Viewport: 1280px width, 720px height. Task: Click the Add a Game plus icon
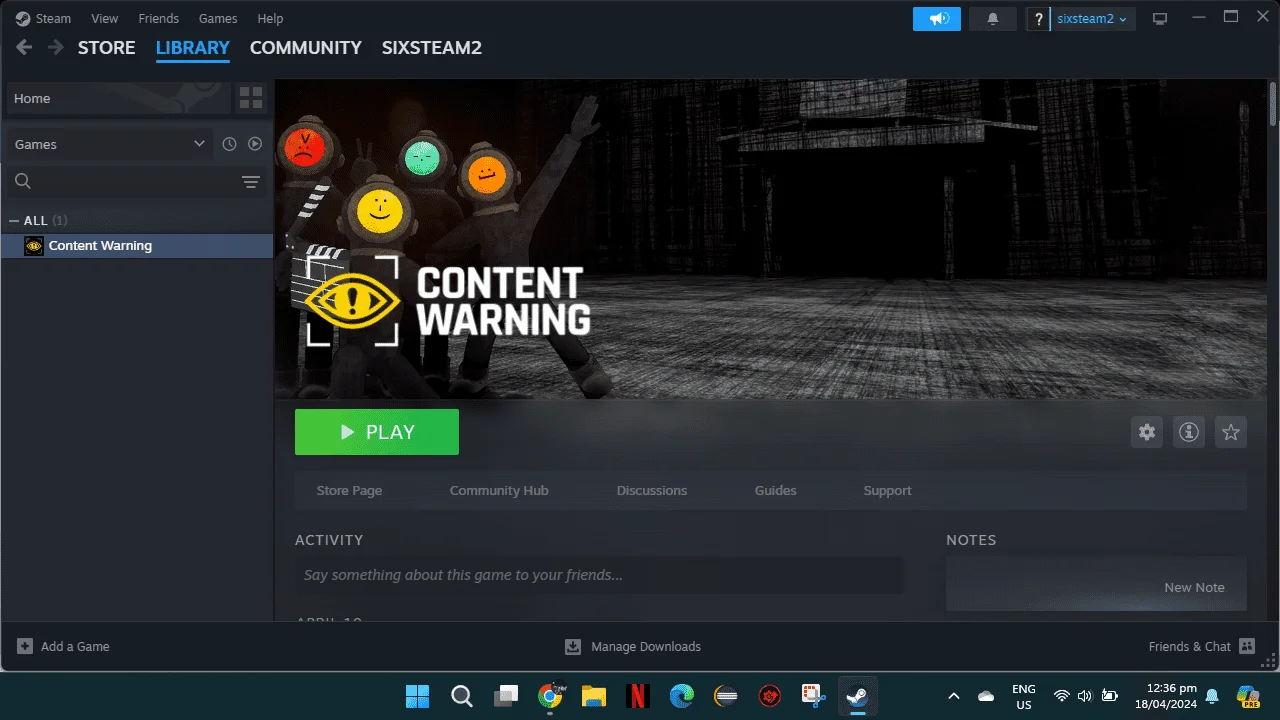25,646
